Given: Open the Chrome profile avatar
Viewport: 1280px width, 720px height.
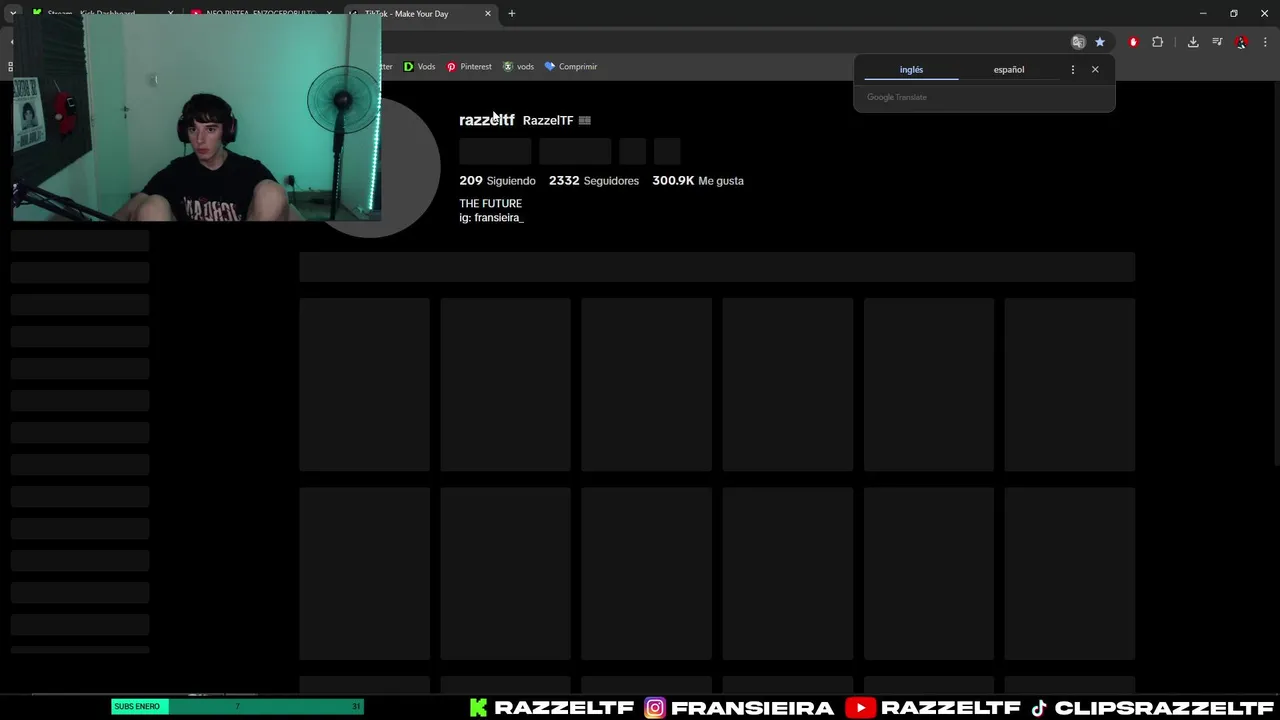Looking at the screenshot, I should (x=1241, y=42).
